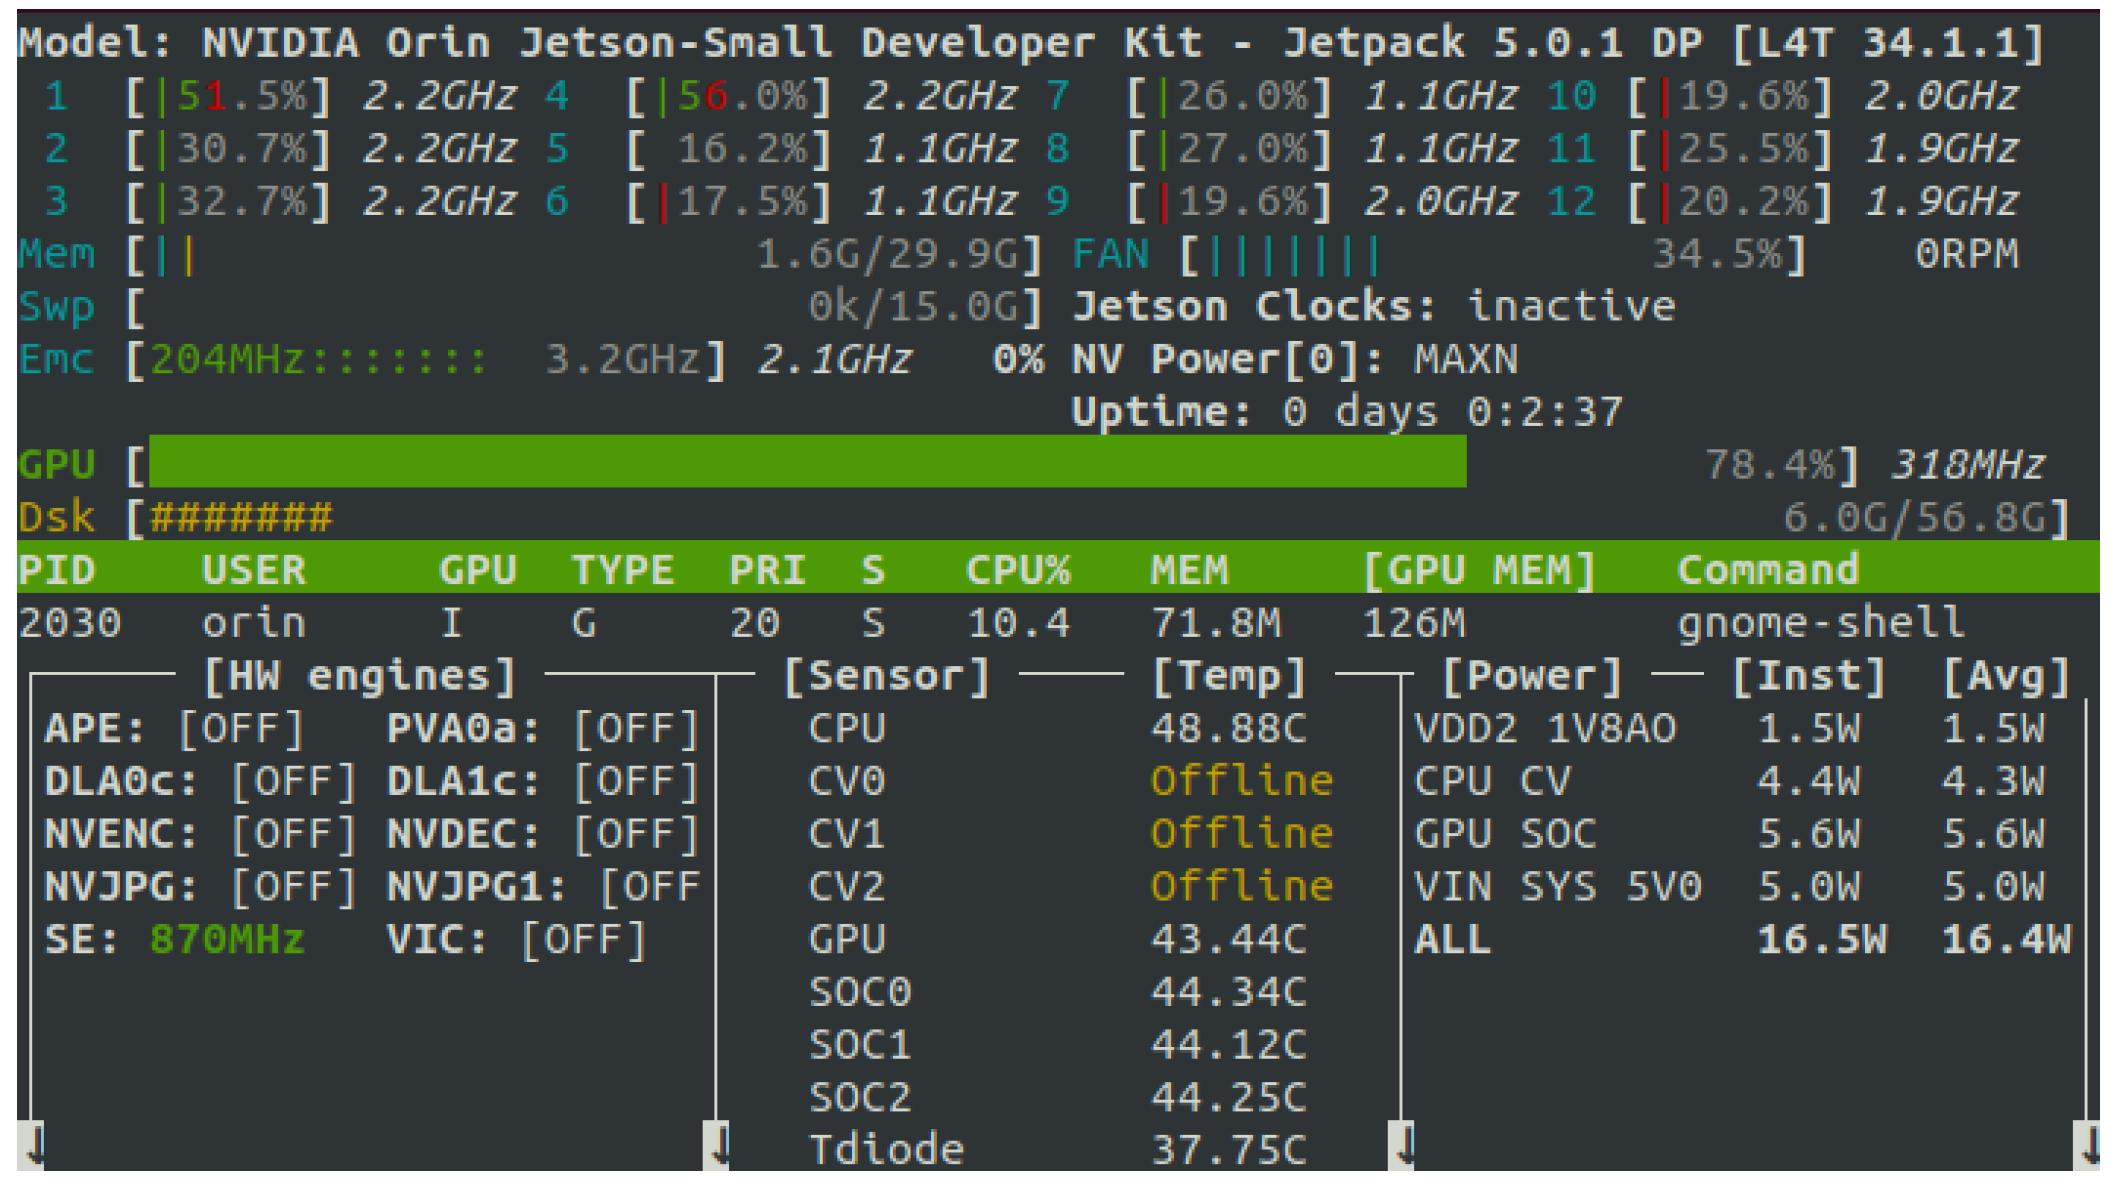
Task: Click the [GPU MEM] column header
Action: 1480,569
